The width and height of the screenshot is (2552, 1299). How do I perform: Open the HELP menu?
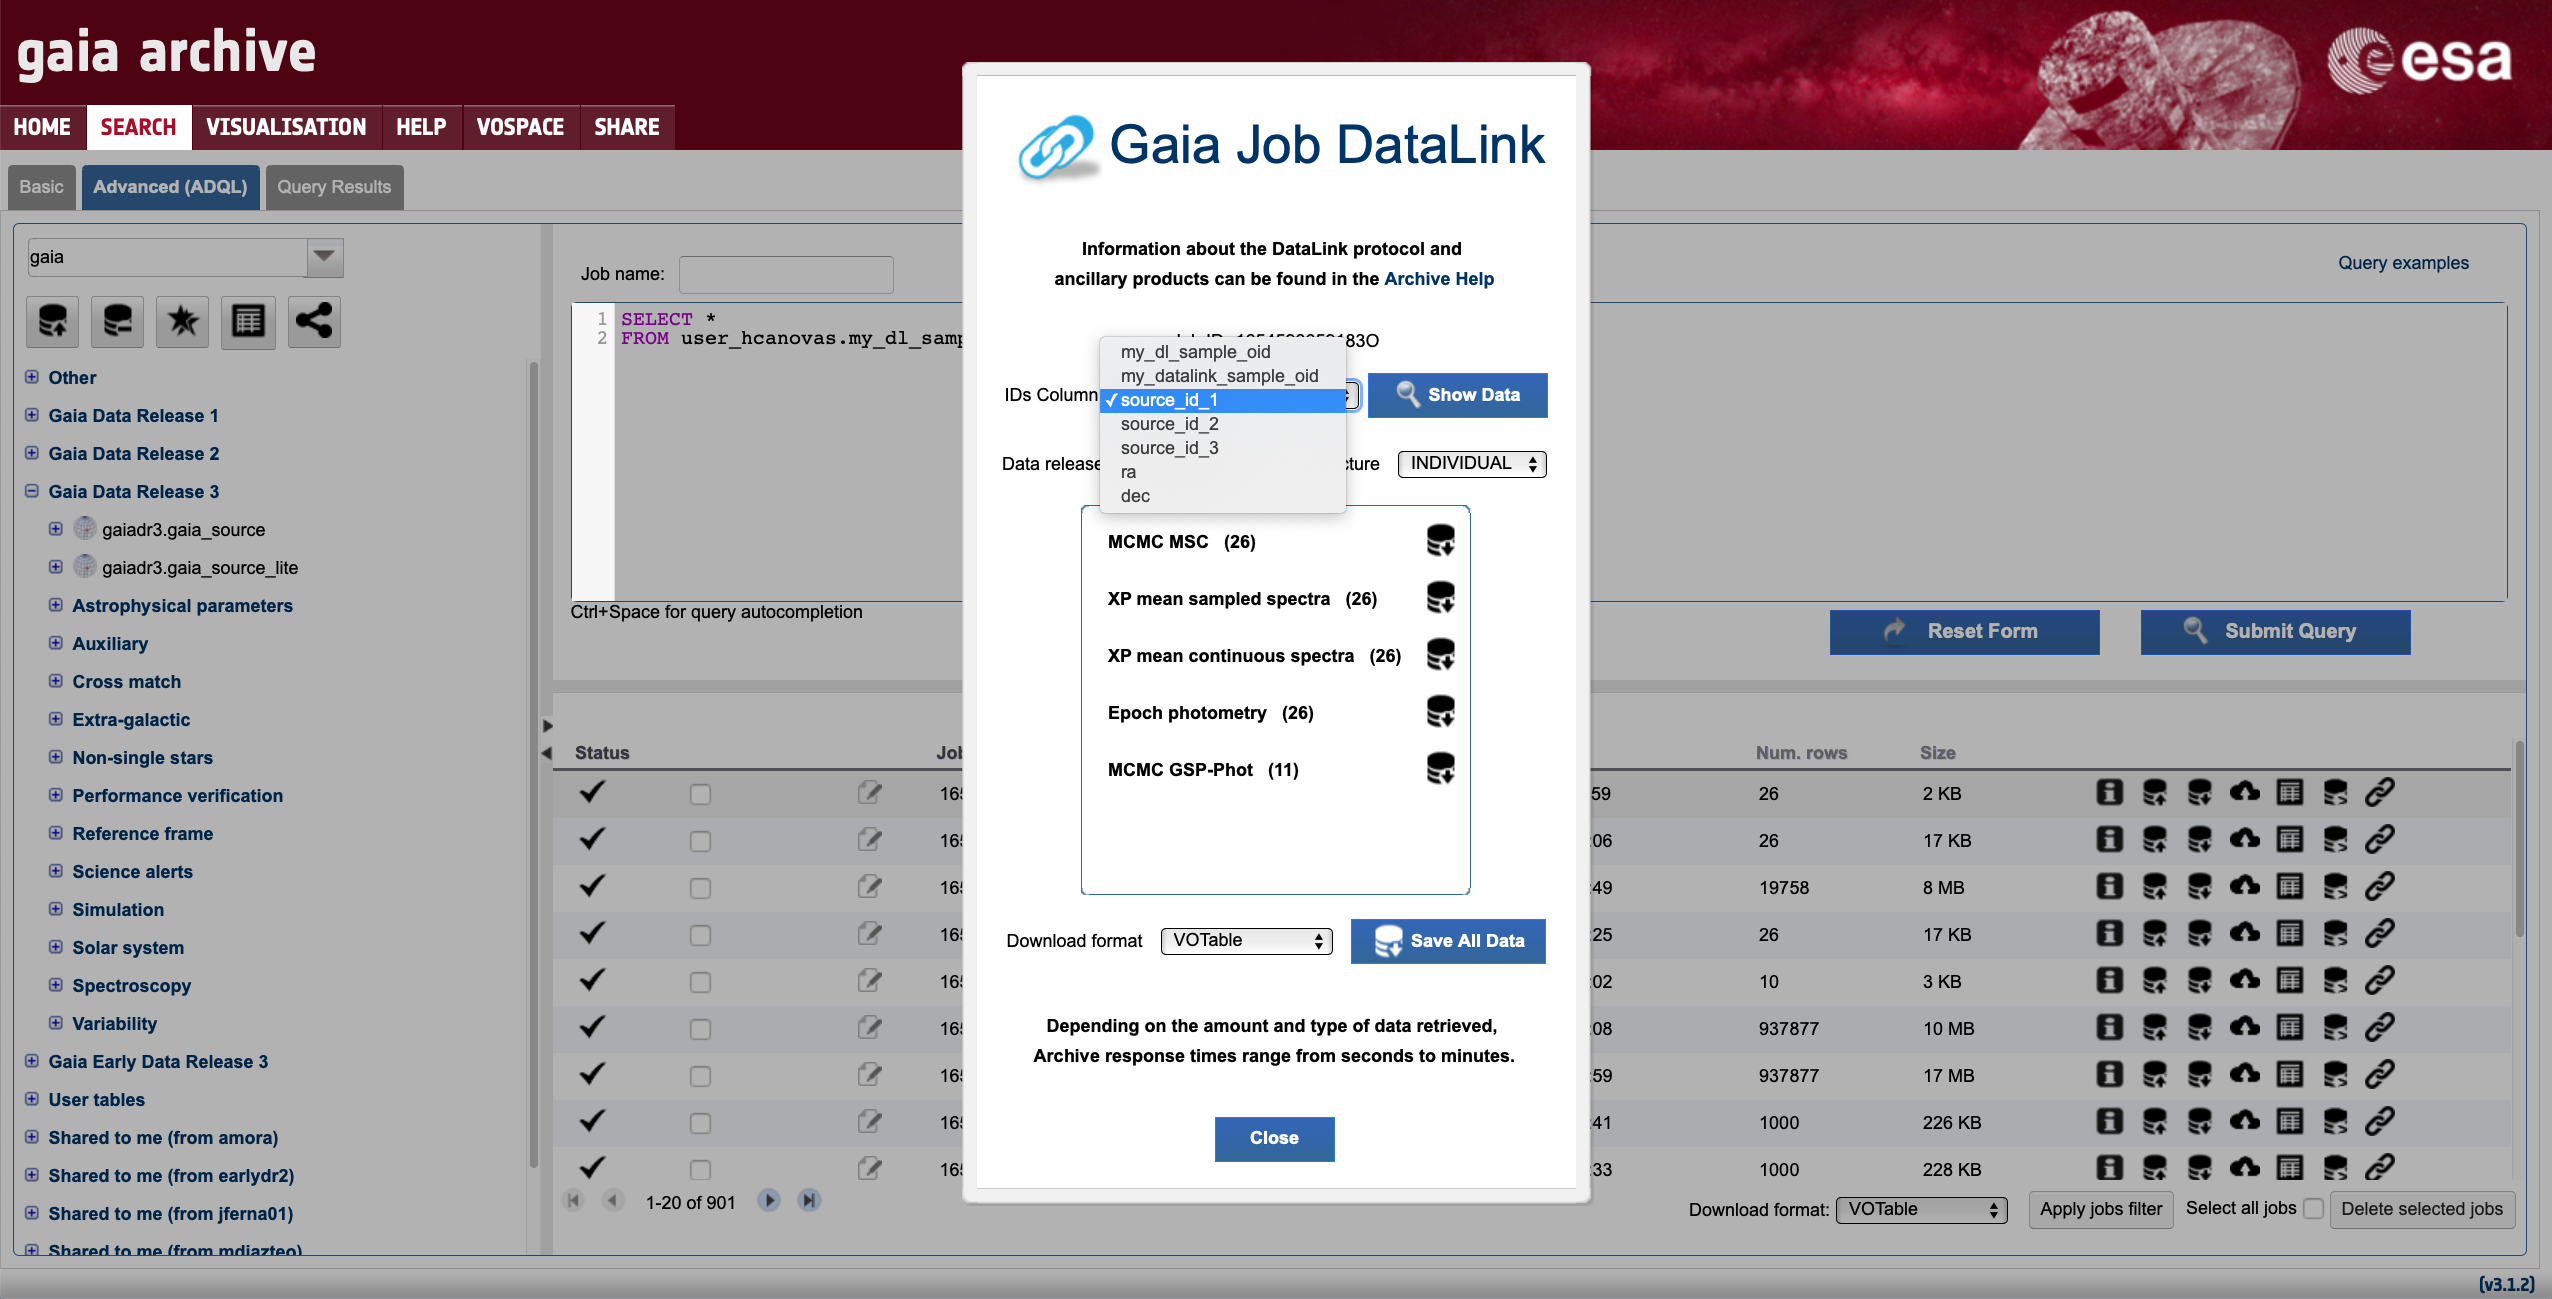point(421,127)
